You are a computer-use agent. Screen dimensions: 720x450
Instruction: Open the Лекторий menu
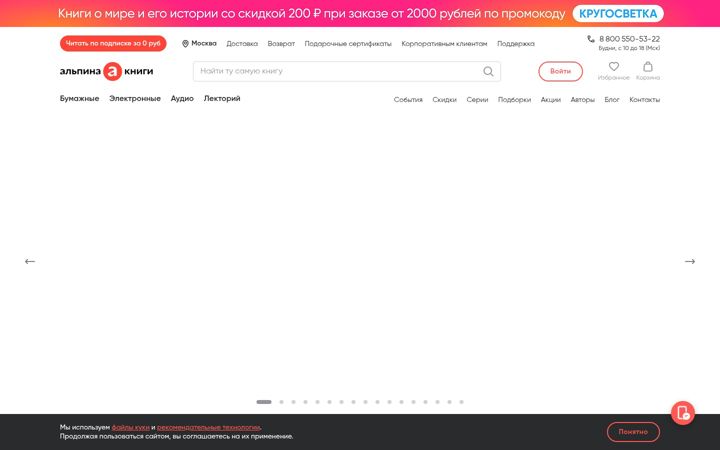[222, 98]
